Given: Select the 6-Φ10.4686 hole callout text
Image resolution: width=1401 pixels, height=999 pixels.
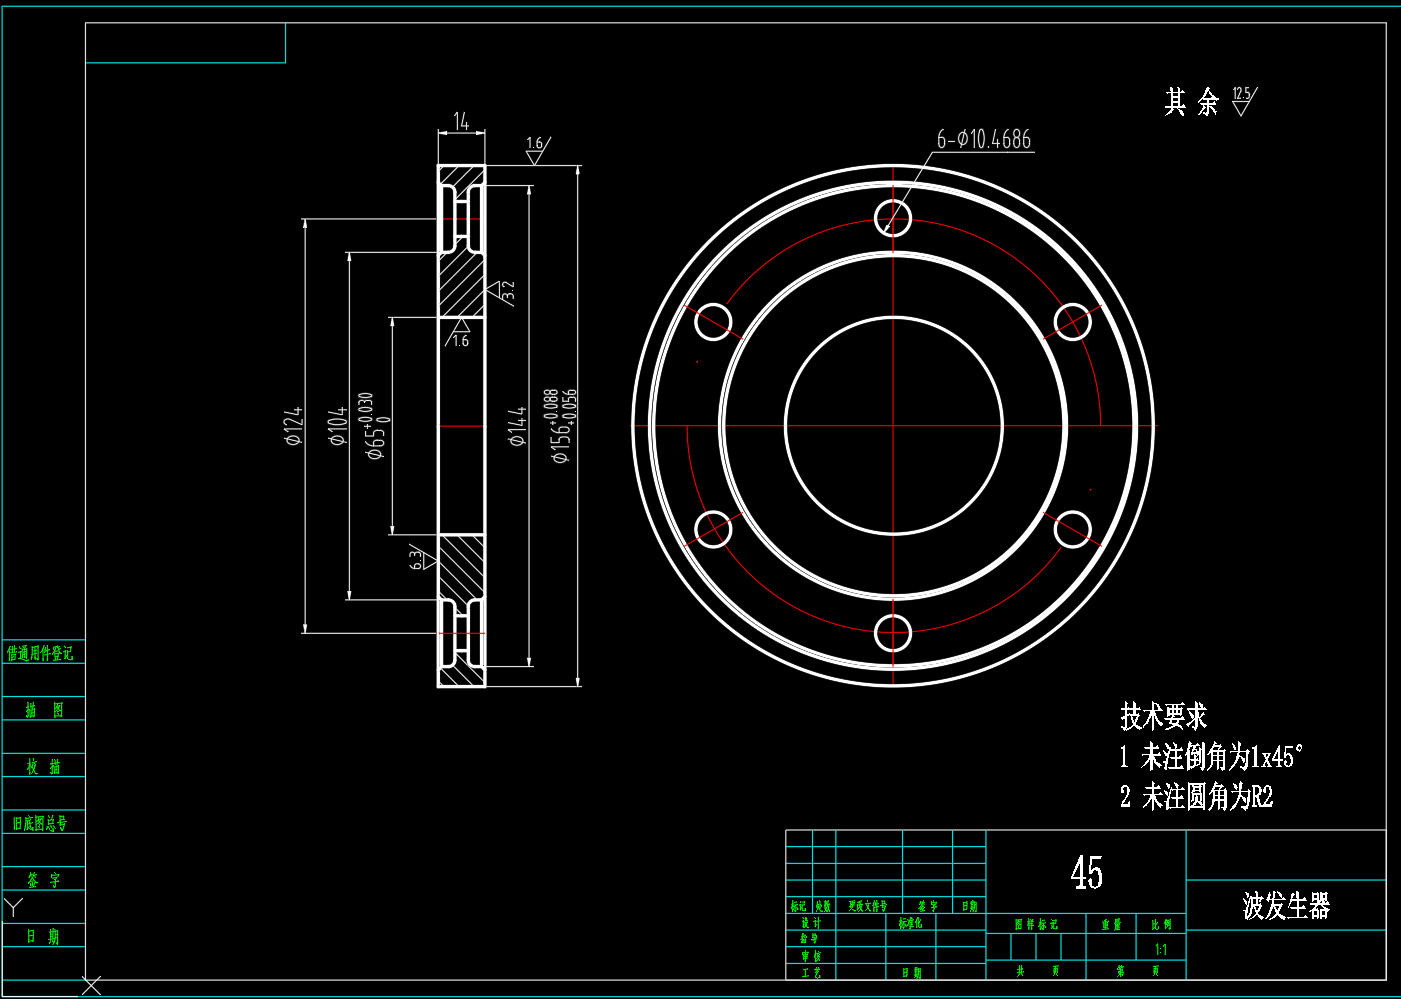Looking at the screenshot, I should pyautogui.click(x=983, y=140).
